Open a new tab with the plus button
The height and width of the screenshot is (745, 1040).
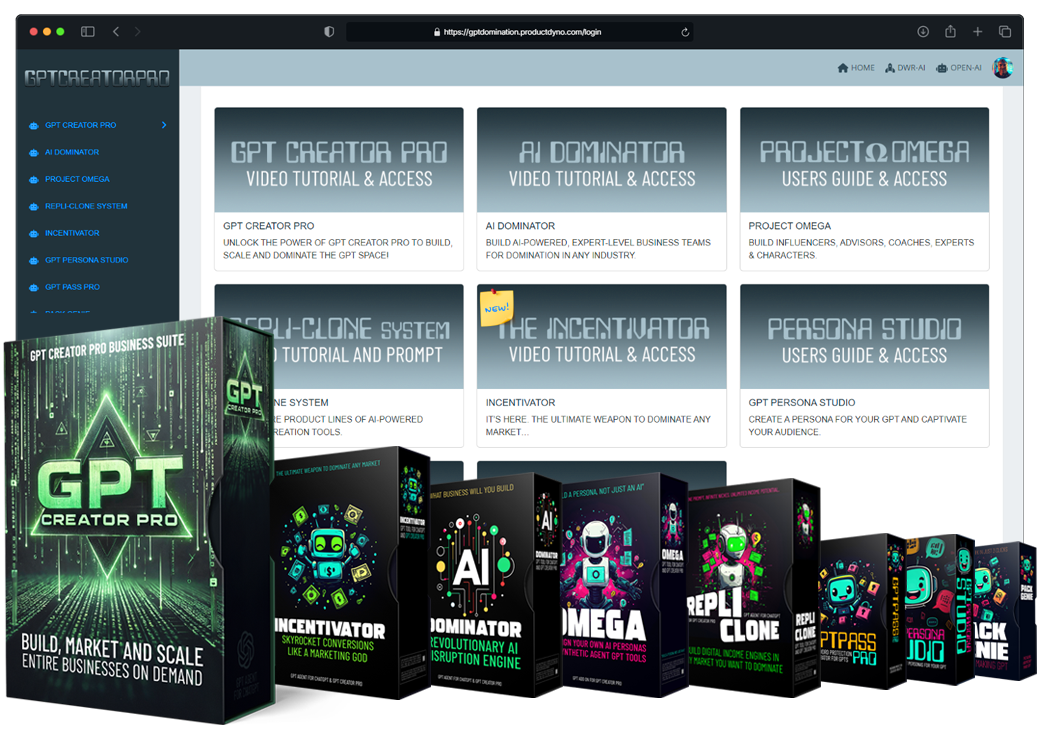978,31
